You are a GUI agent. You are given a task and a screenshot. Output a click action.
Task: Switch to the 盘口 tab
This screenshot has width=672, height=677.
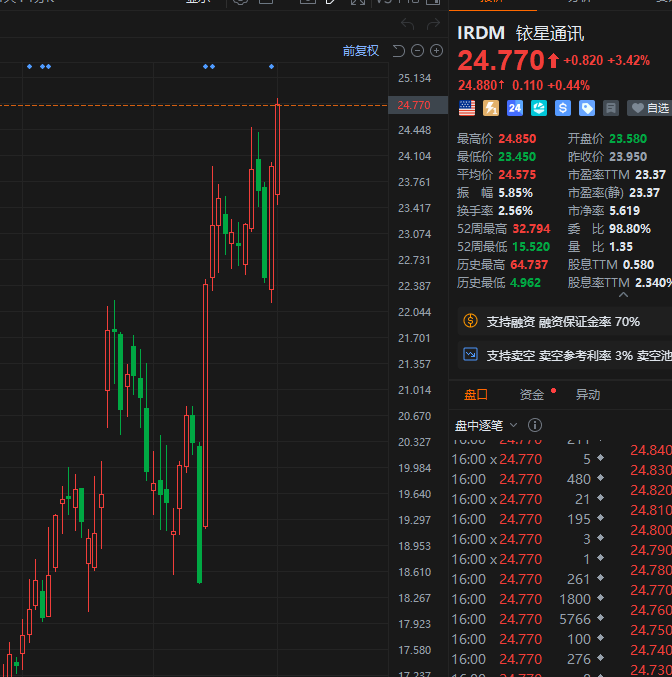[x=476, y=395]
